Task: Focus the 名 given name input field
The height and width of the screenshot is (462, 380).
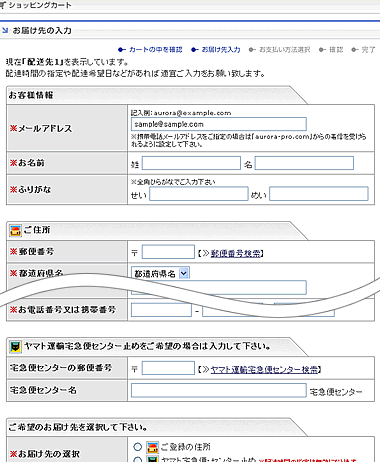Action: [x=304, y=163]
